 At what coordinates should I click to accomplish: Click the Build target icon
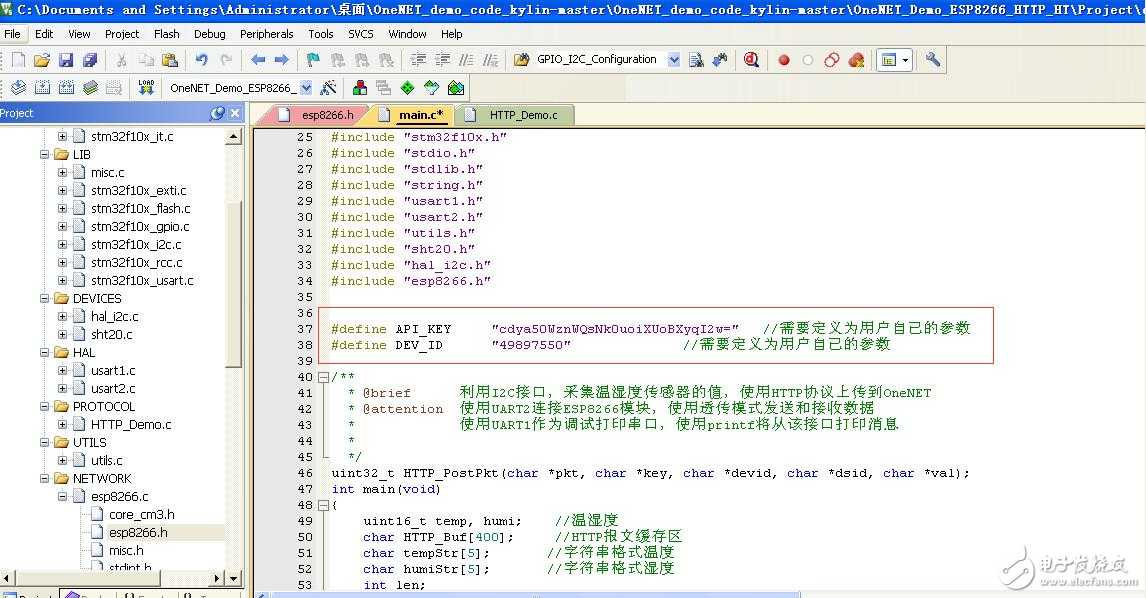(42, 88)
